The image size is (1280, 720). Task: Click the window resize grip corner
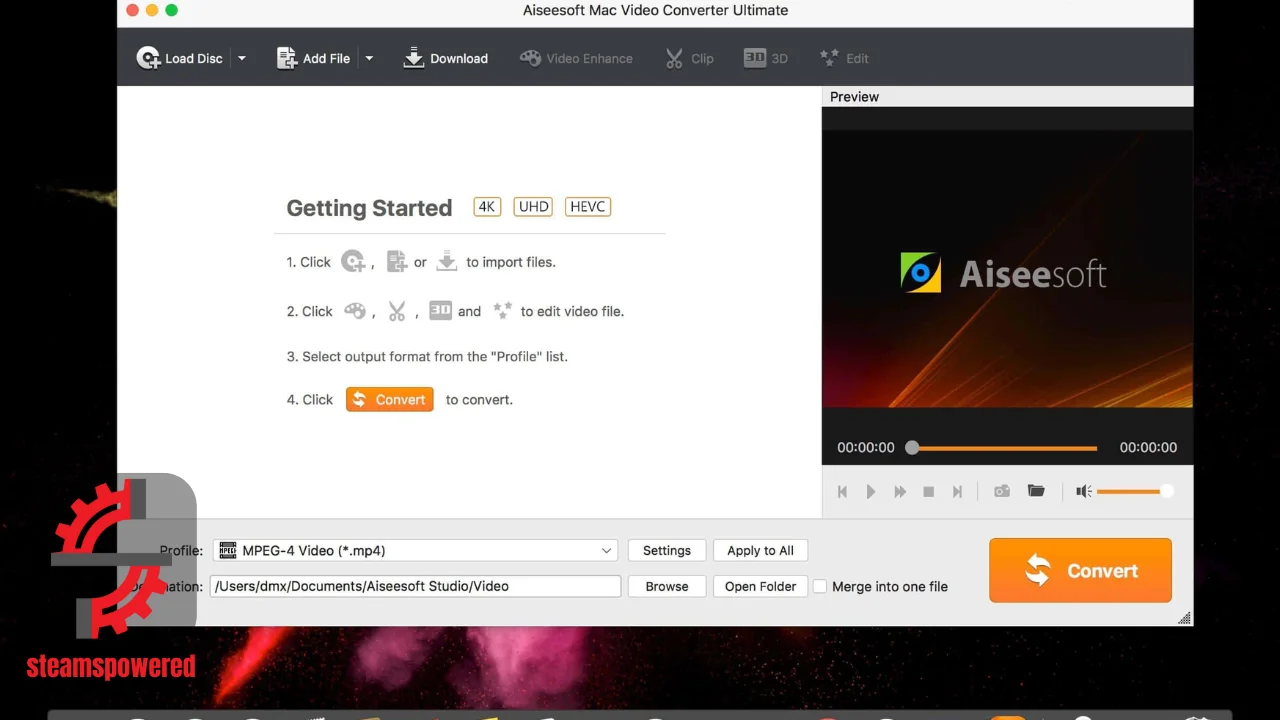1185,618
